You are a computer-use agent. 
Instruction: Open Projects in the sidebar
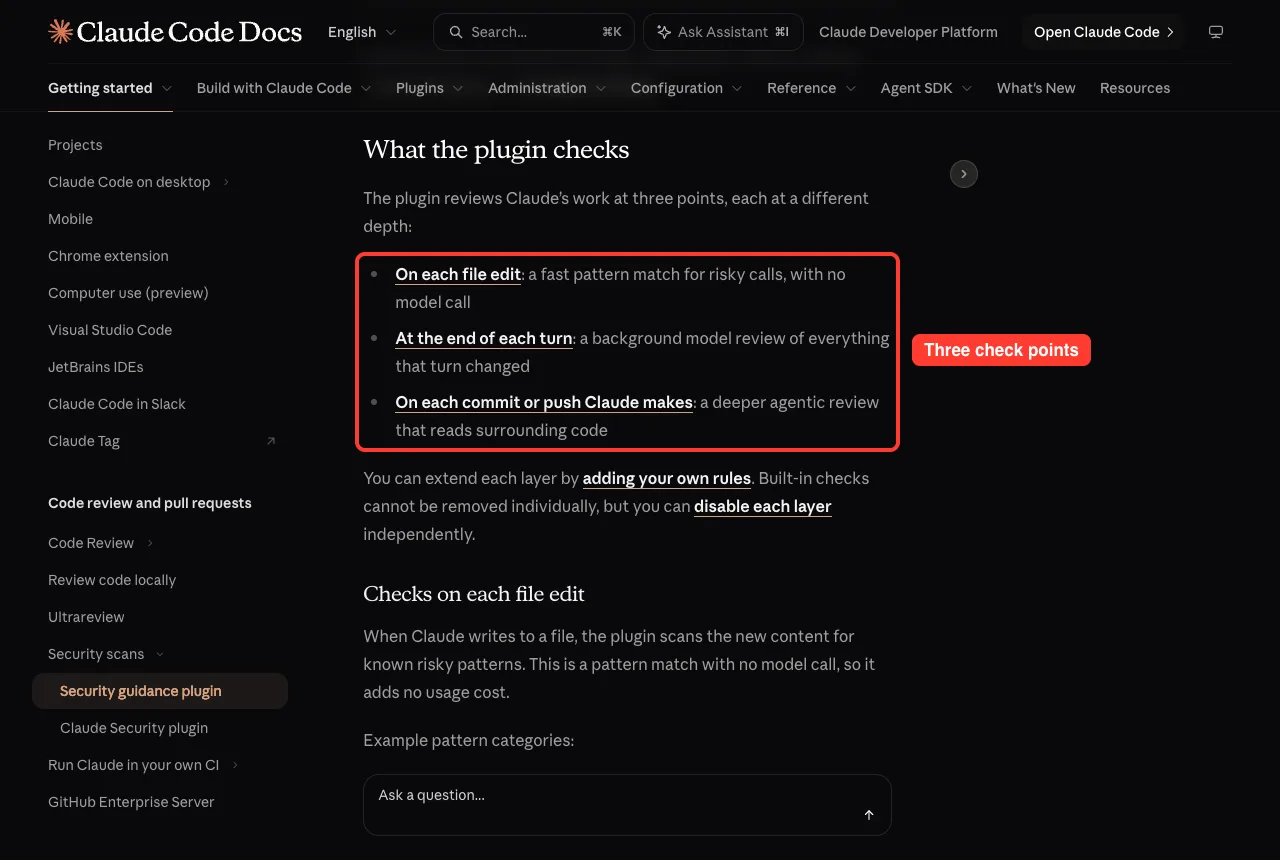click(75, 145)
